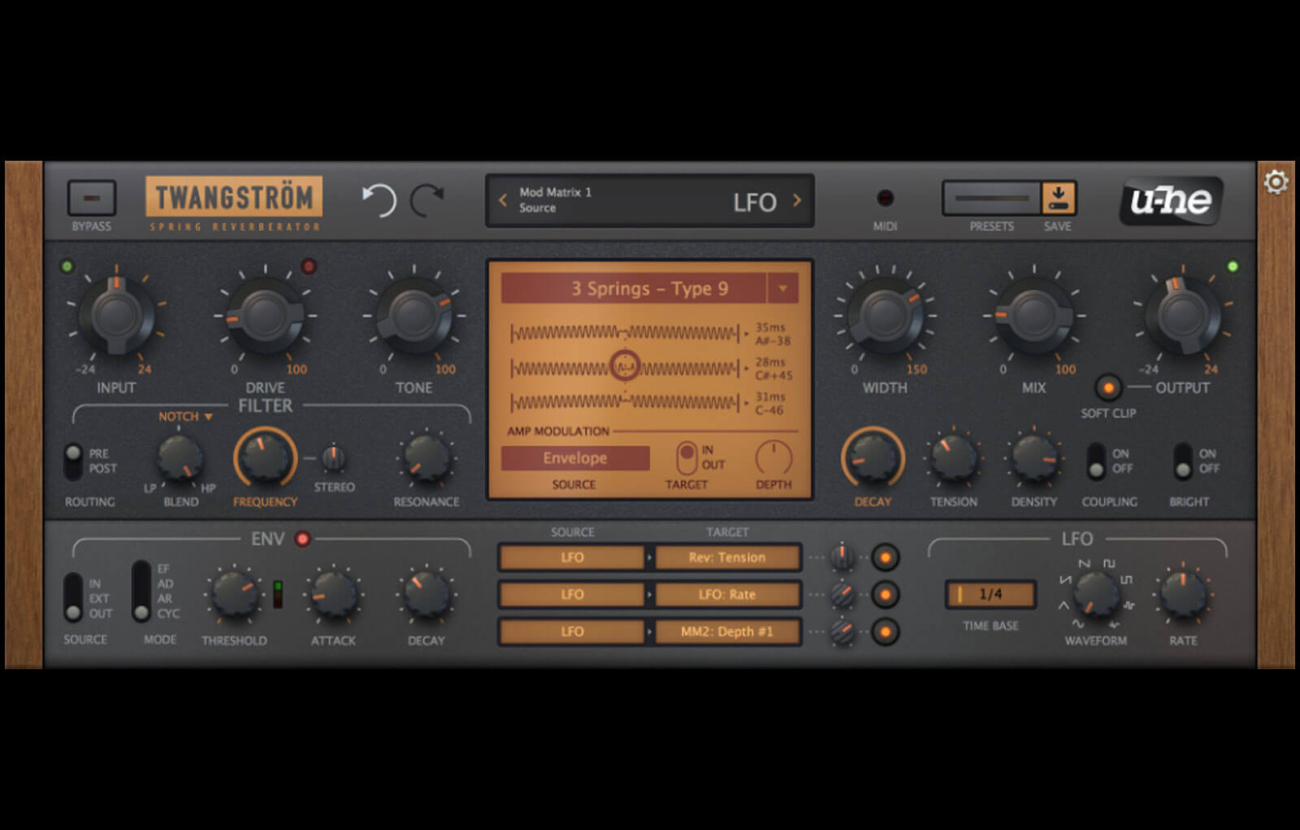This screenshot has width=1300, height=830.
Task: Click the Width knob
Action: (885, 316)
